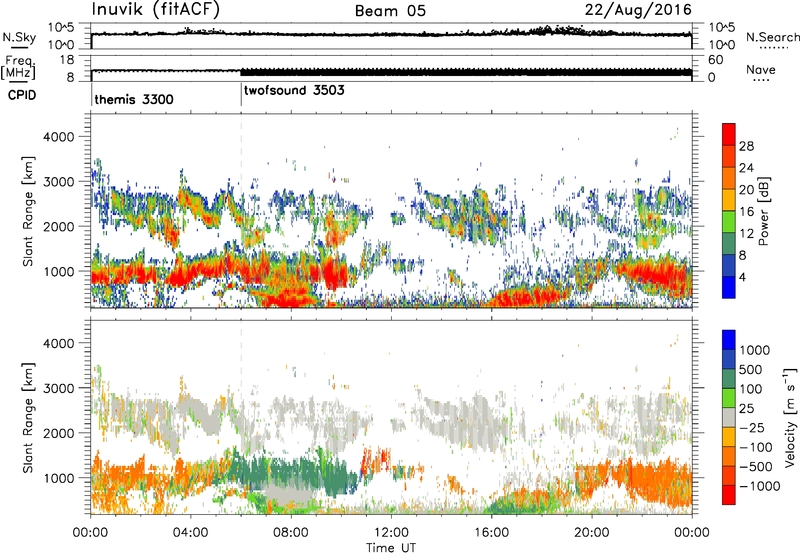Pick the red velocity swatch below -1000

tap(729, 495)
